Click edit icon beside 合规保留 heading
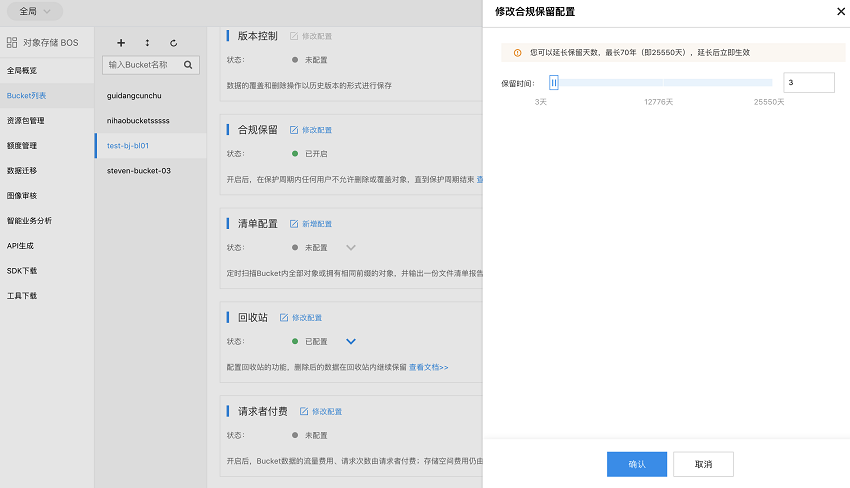This screenshot has height=488, width=850. [293, 130]
